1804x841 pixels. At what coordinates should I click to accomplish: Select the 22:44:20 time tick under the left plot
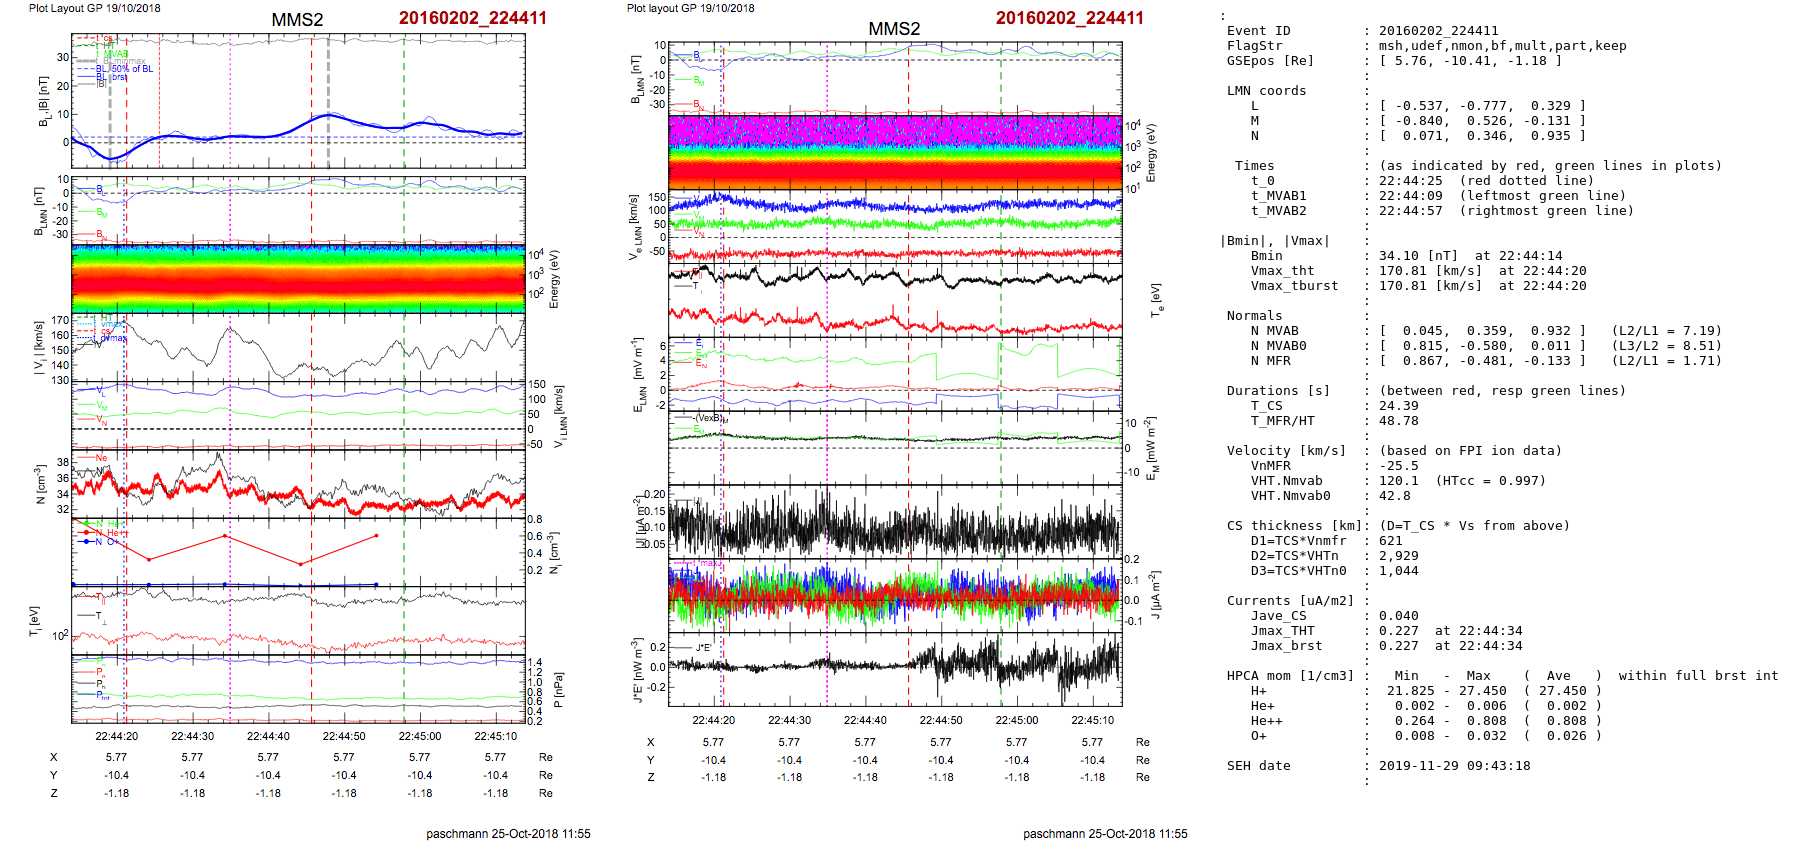[x=117, y=736]
